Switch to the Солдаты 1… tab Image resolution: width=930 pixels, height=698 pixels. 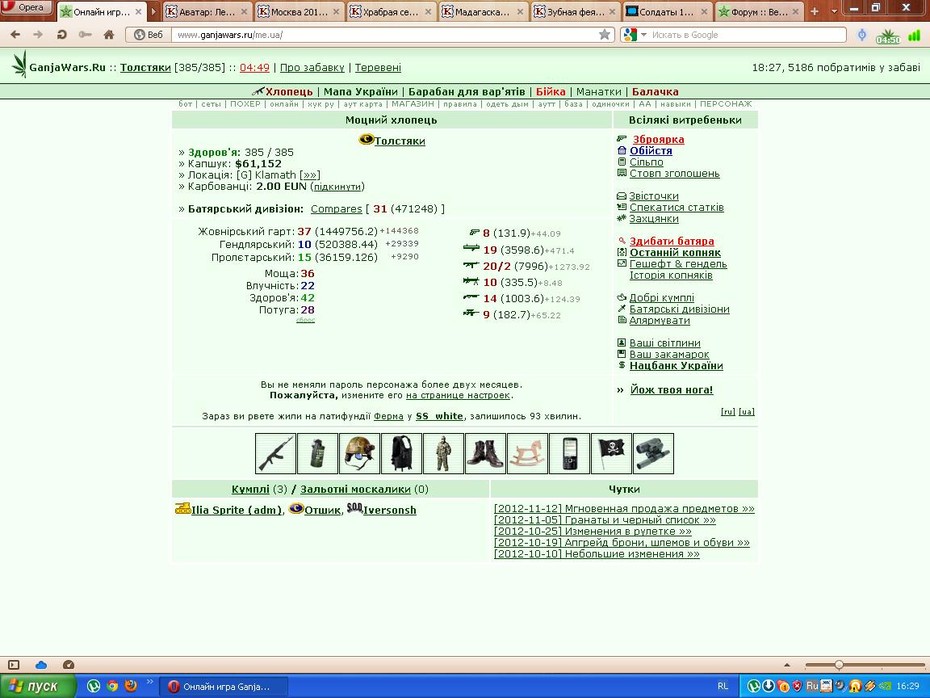(667, 11)
